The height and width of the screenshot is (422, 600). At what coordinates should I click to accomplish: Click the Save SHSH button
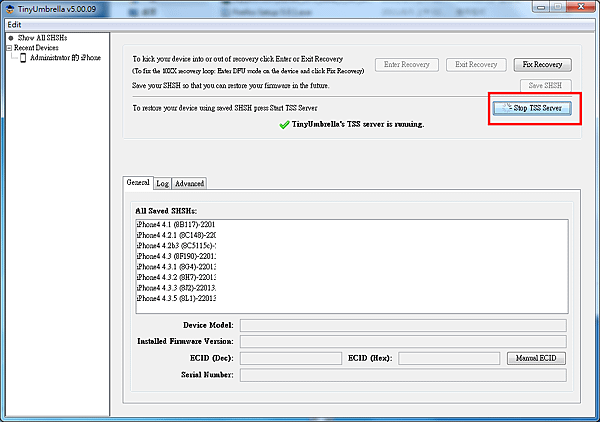tap(545, 86)
